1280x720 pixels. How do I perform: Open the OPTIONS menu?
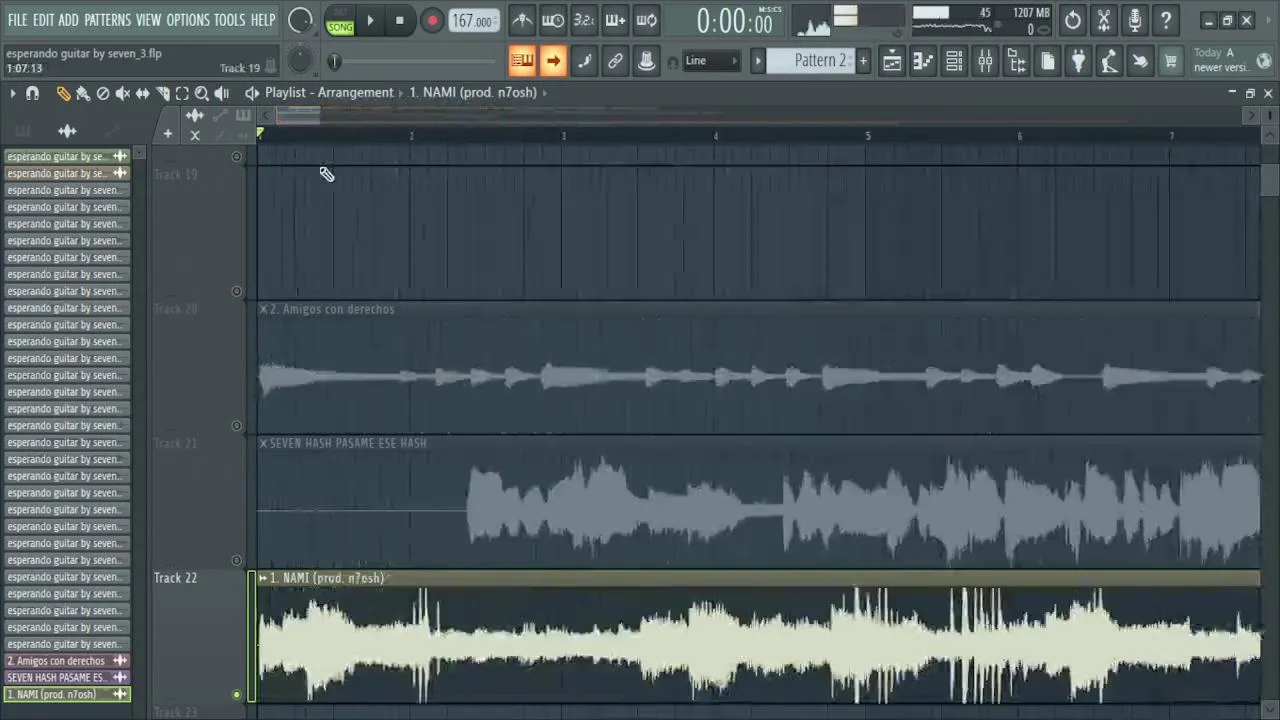tap(188, 20)
